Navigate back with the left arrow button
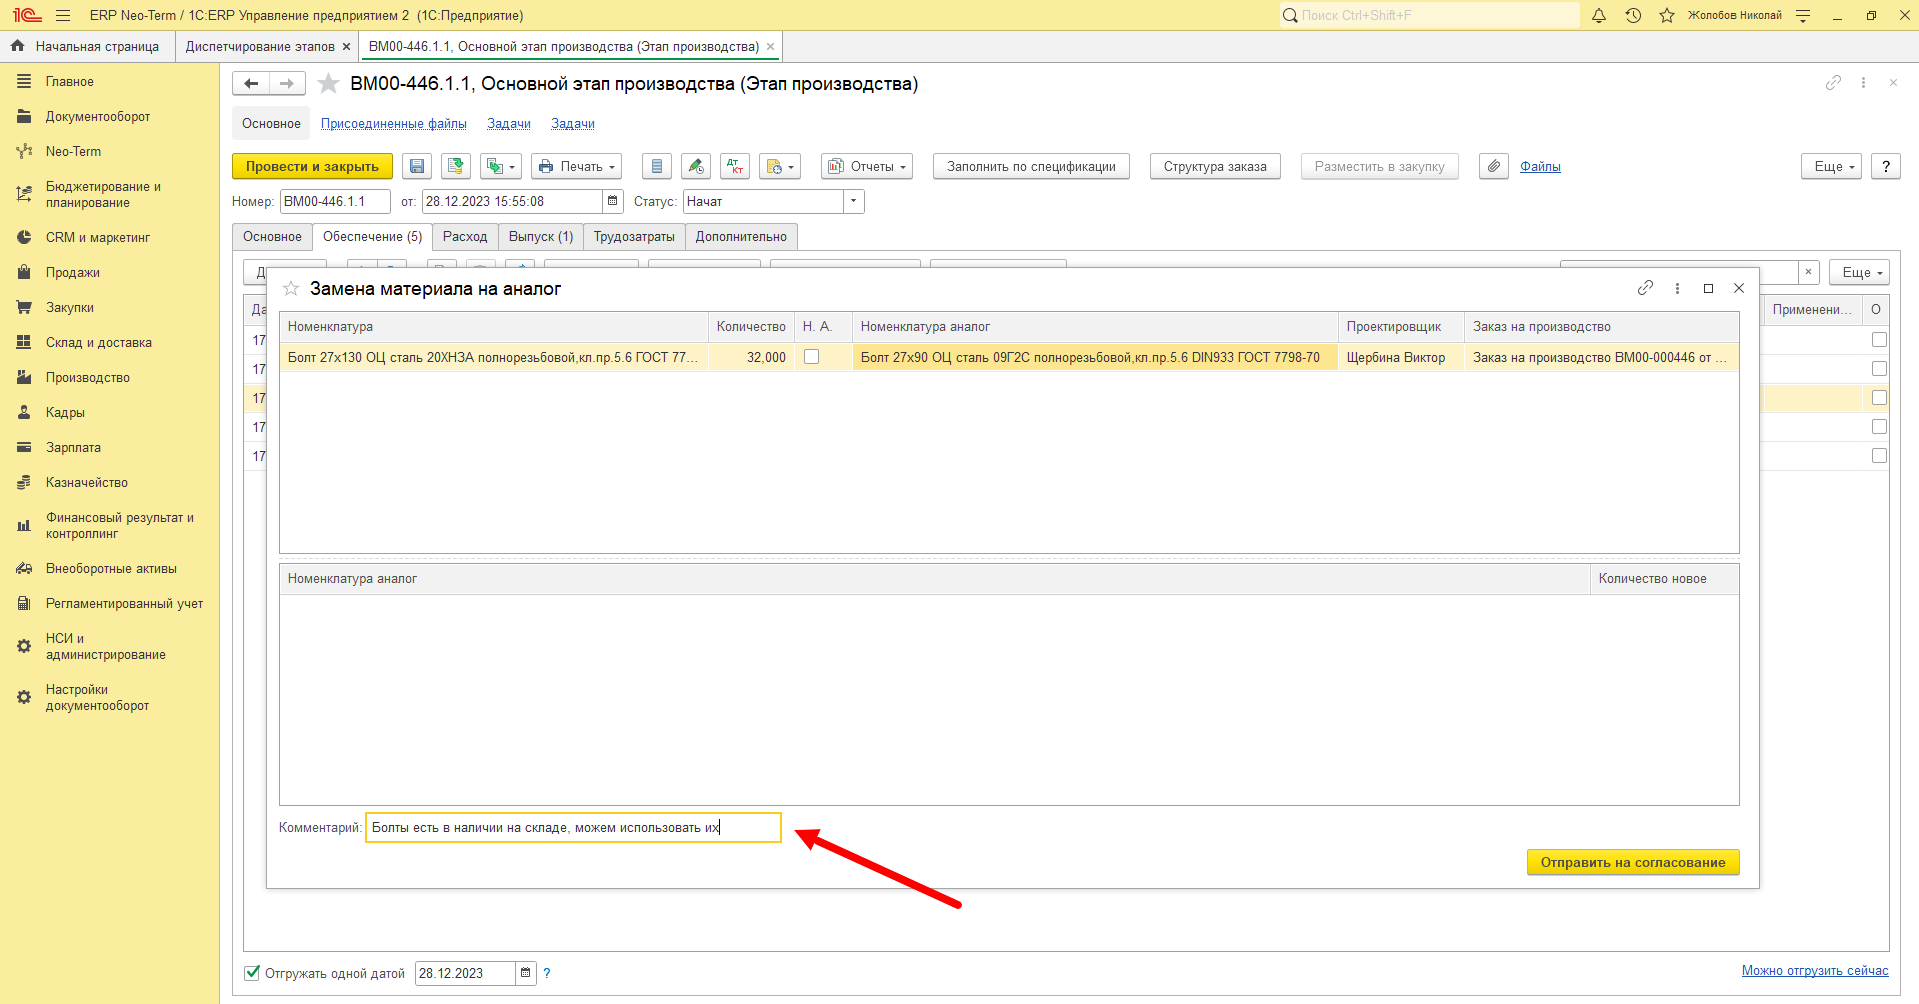This screenshot has height=1004, width=1919. pos(251,84)
